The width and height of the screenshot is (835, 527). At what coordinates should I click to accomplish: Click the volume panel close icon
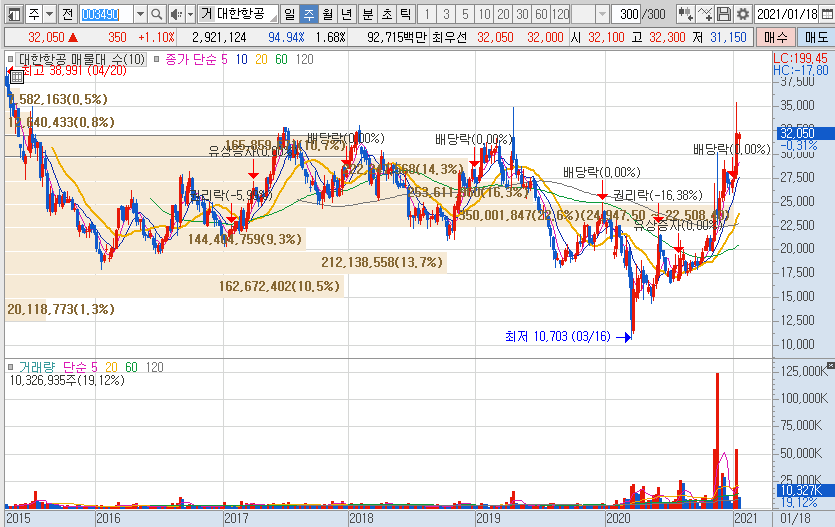830,365
